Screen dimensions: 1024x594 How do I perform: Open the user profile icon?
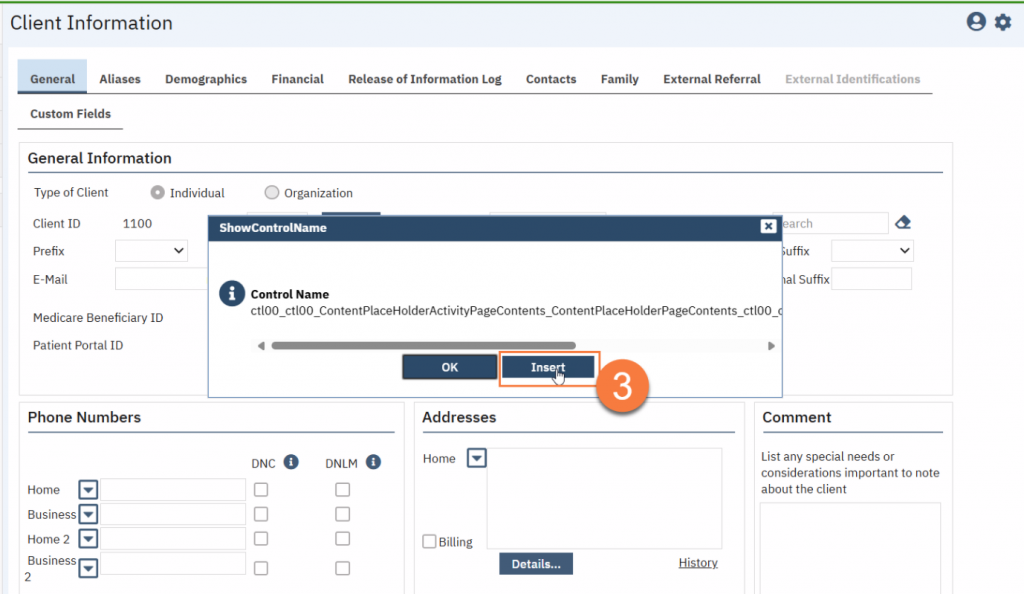click(x=976, y=22)
